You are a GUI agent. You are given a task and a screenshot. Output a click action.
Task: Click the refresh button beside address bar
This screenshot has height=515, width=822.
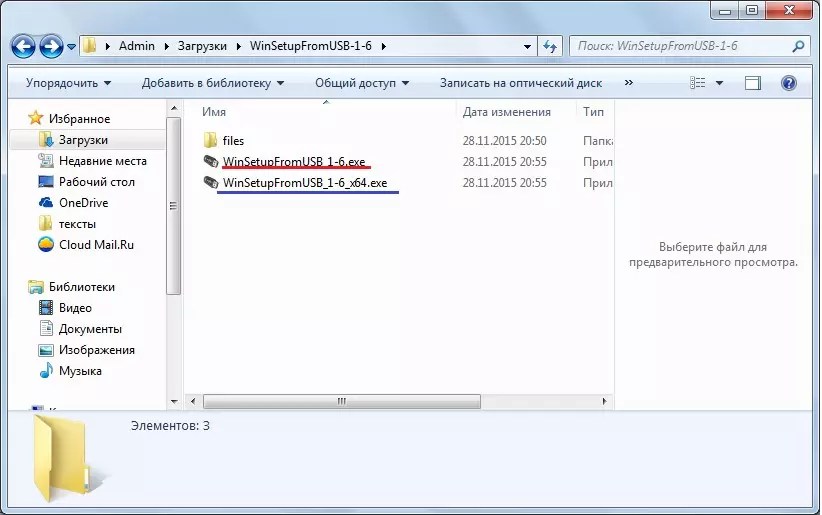(550, 46)
